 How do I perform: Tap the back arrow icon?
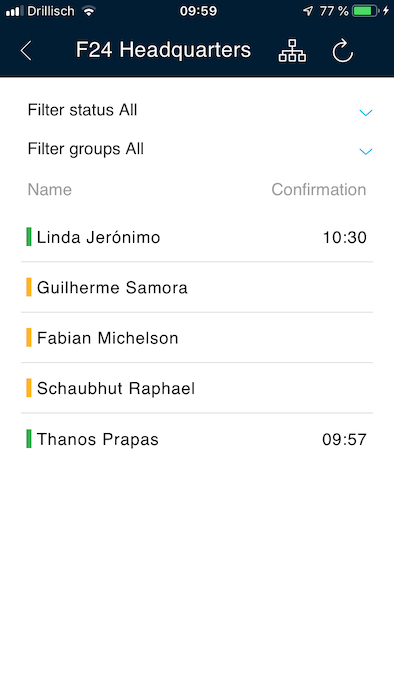pos(26,50)
